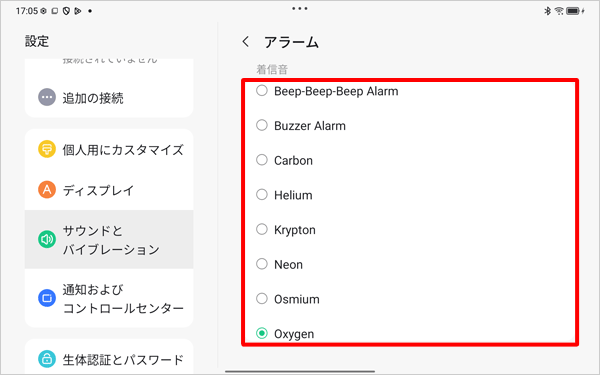Select the Beep-Beep-Beep Alarm radio button
This screenshot has height=375, width=600.
click(x=262, y=91)
